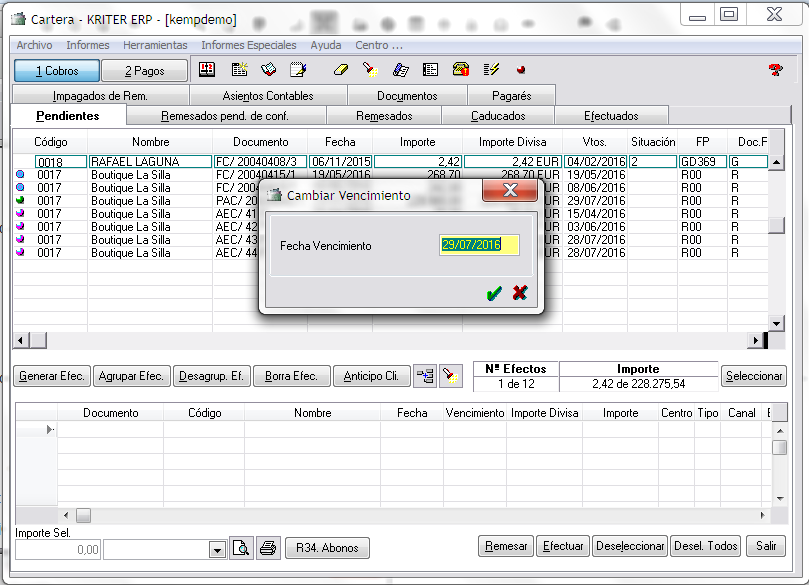Open print preview with the magnifier page icon

pos(241,548)
